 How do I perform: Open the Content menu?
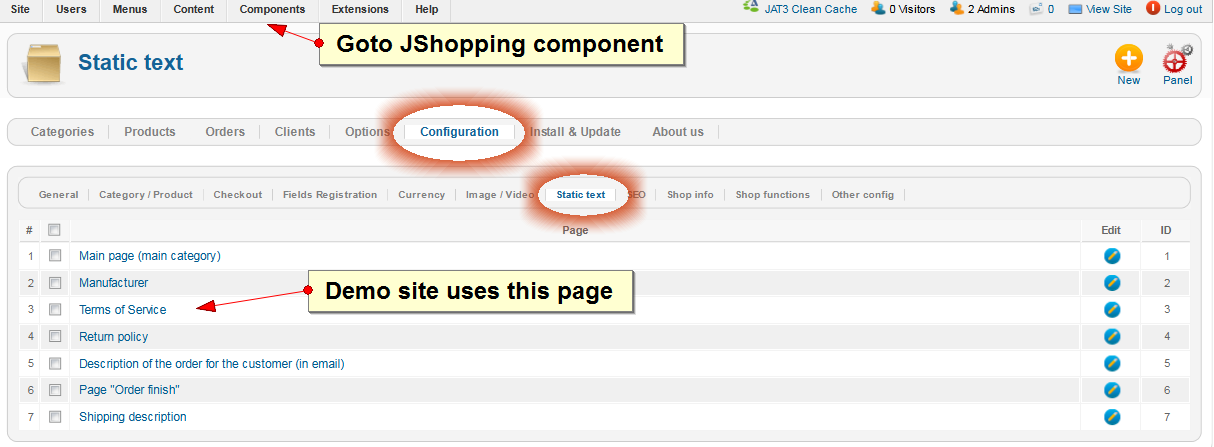(x=193, y=9)
